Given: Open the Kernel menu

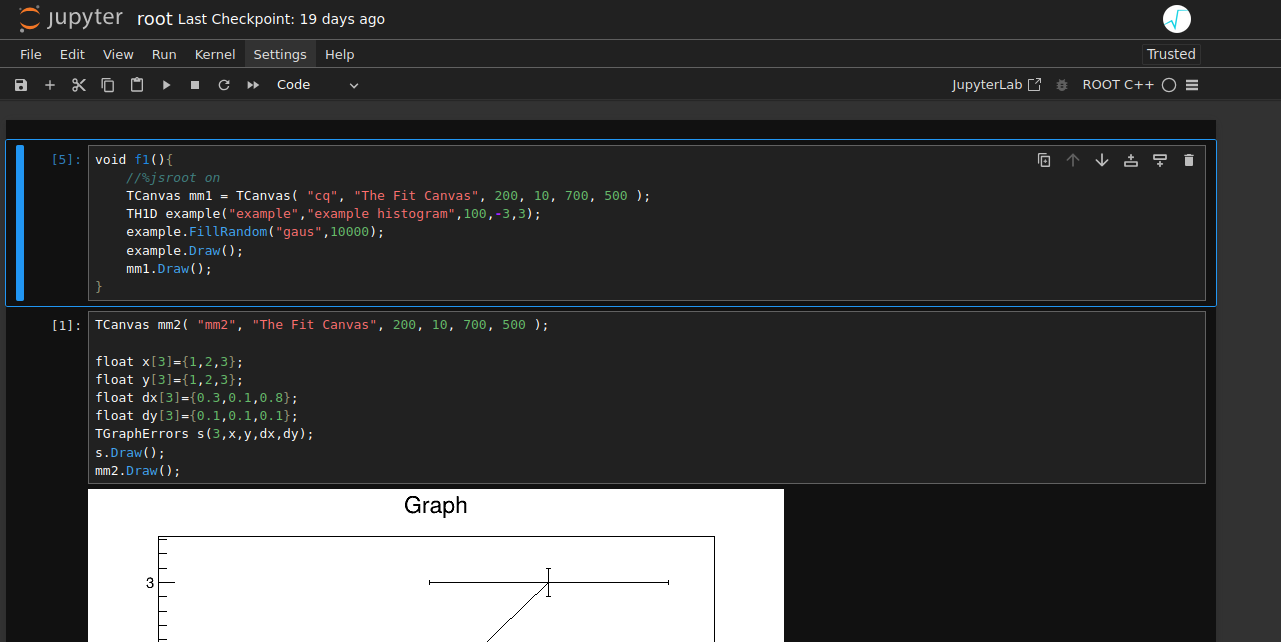Looking at the screenshot, I should 215,54.
